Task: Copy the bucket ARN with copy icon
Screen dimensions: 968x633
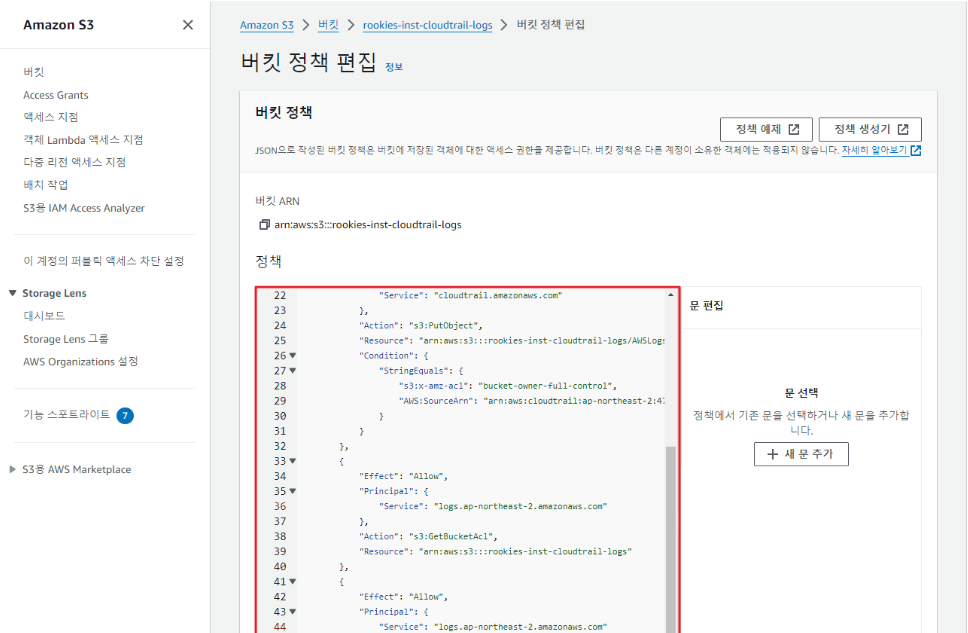Action: tap(264, 224)
